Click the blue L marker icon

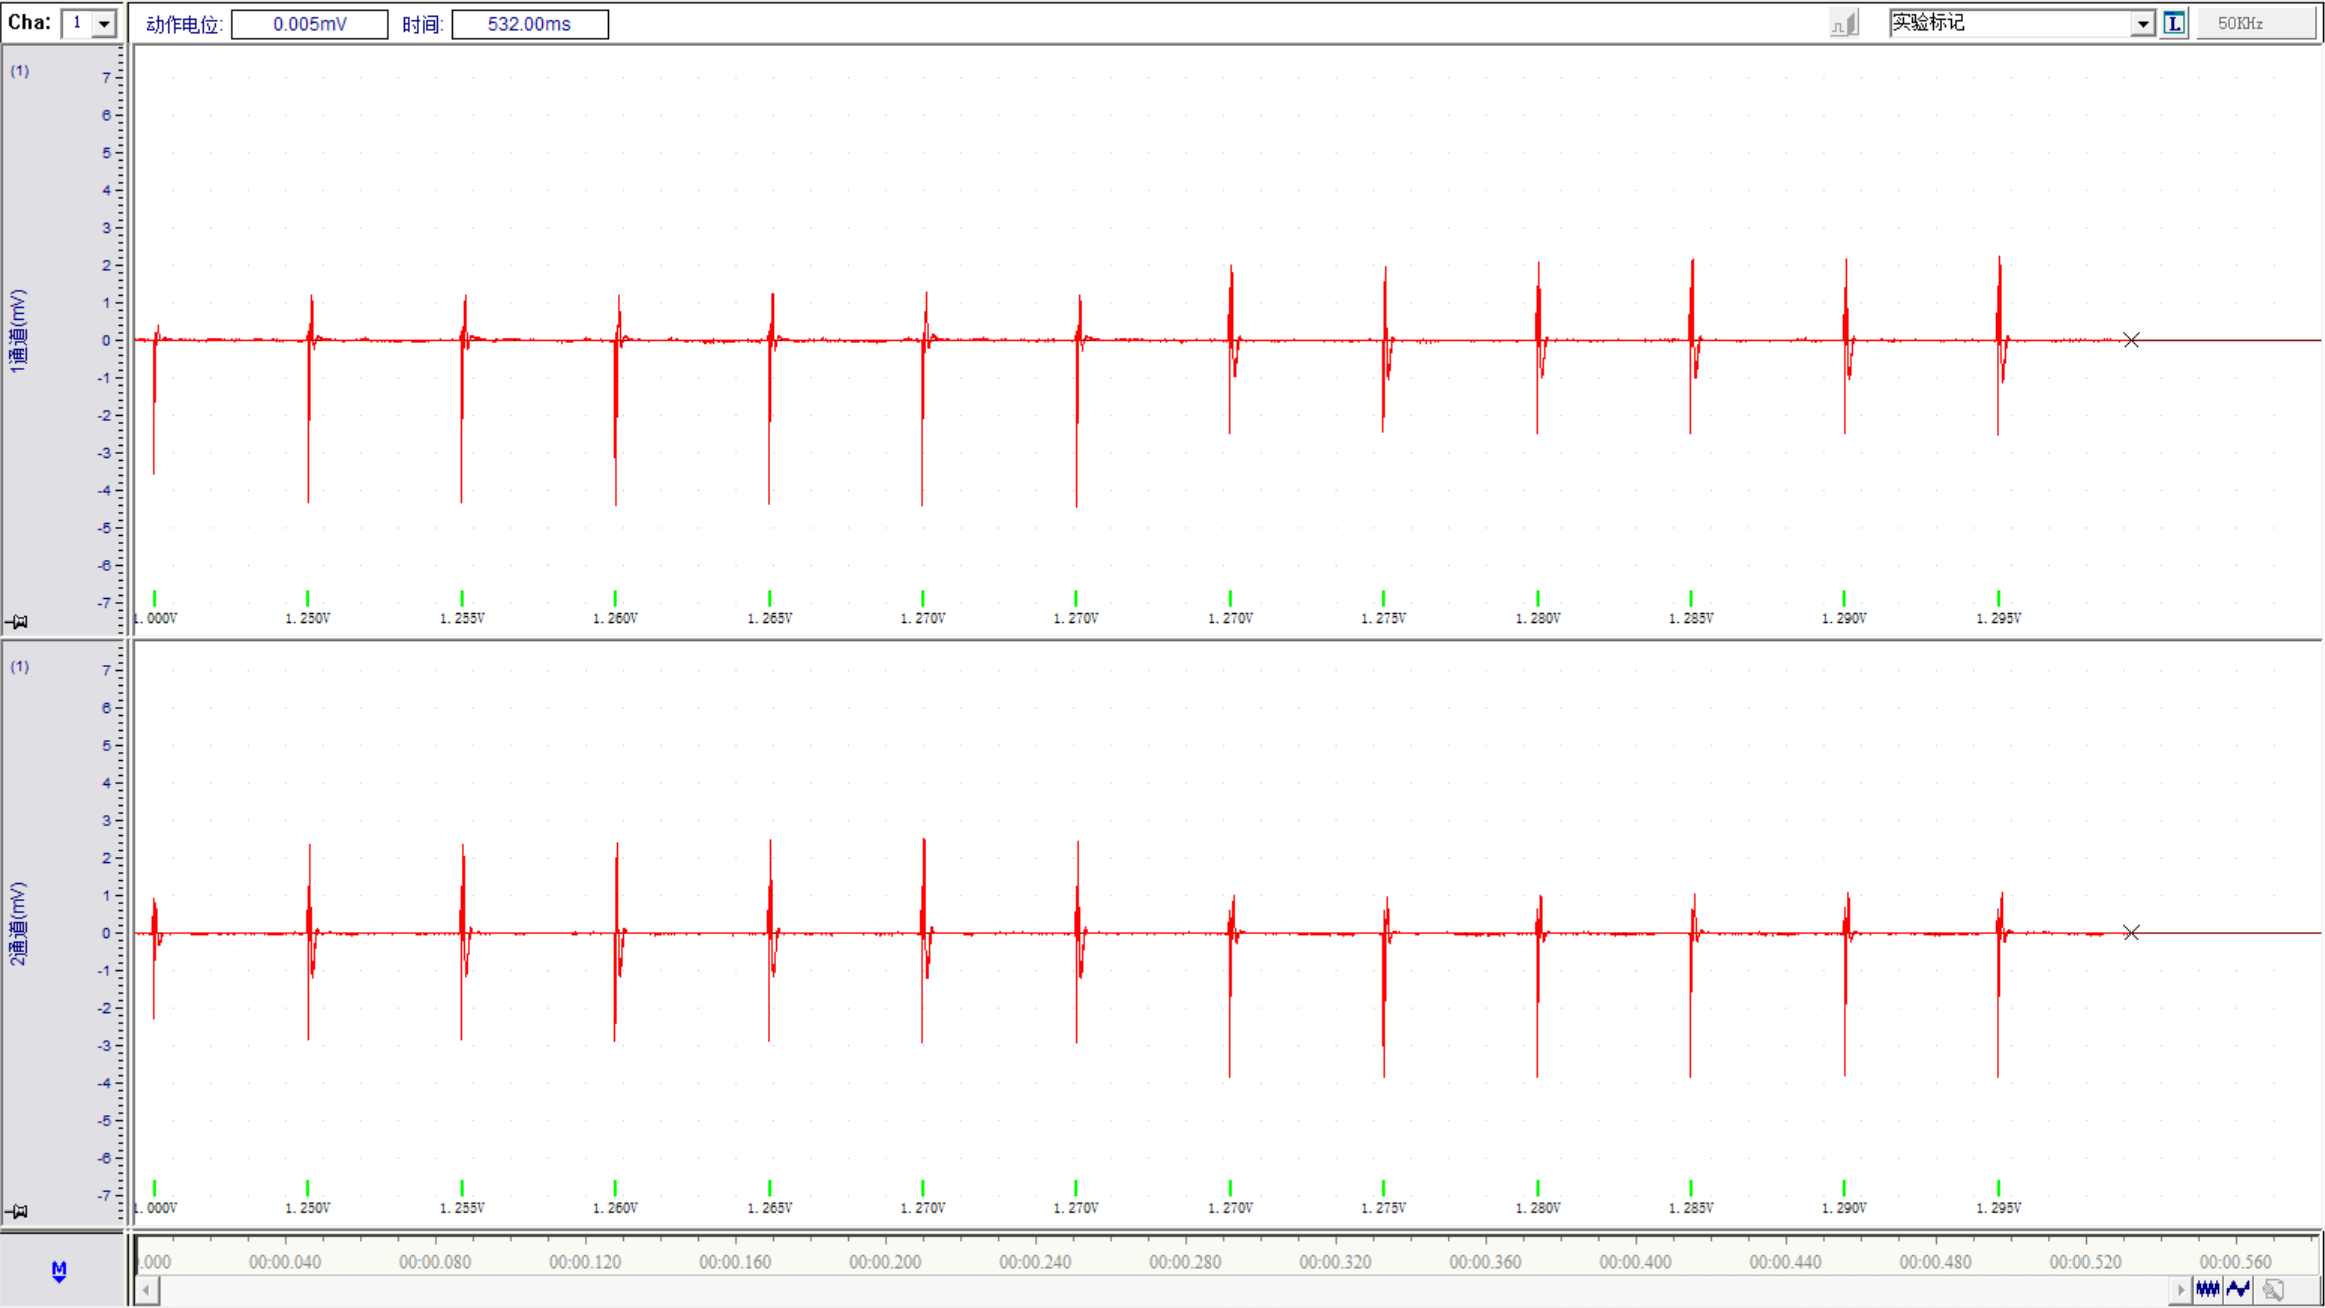(2174, 23)
